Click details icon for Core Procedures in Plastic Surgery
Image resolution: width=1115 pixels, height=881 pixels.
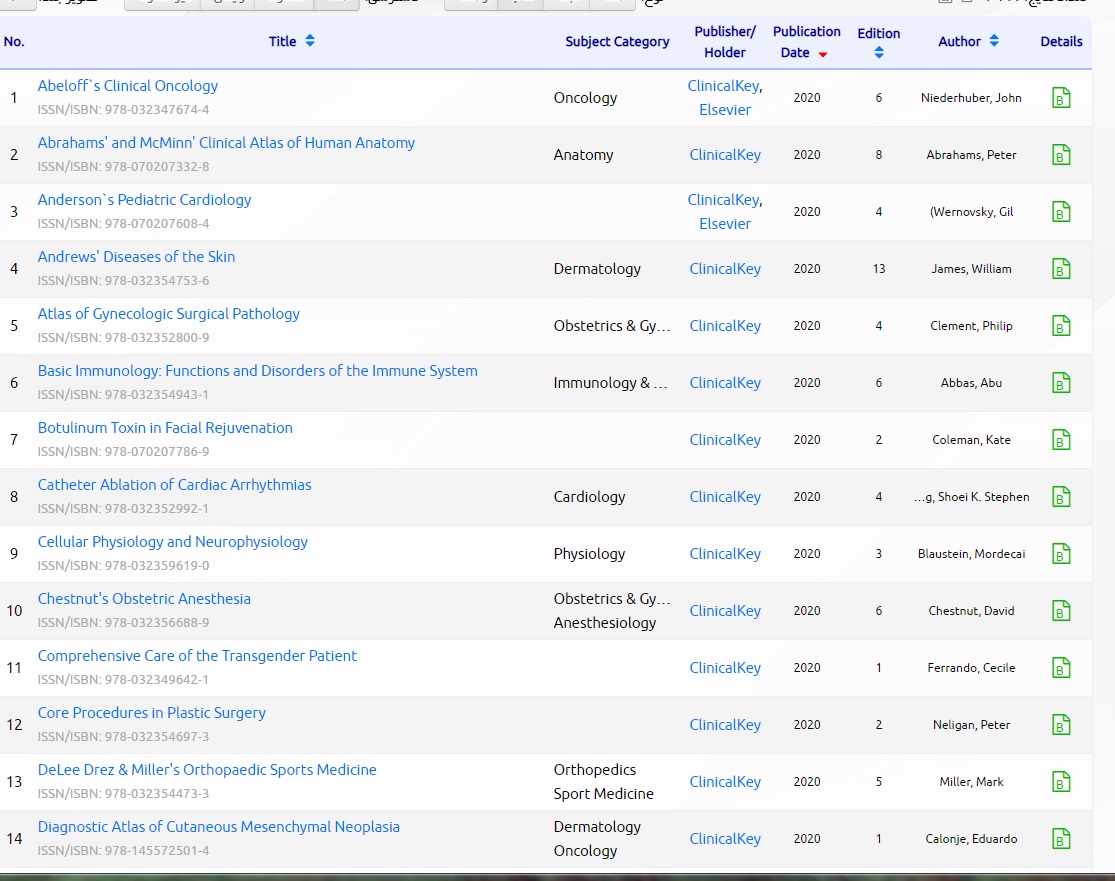point(1061,725)
